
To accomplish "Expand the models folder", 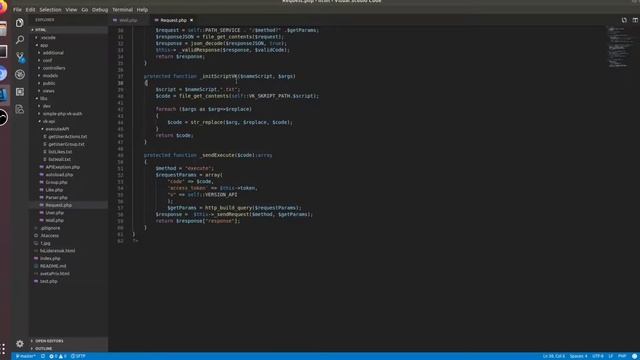I will point(50,76).
